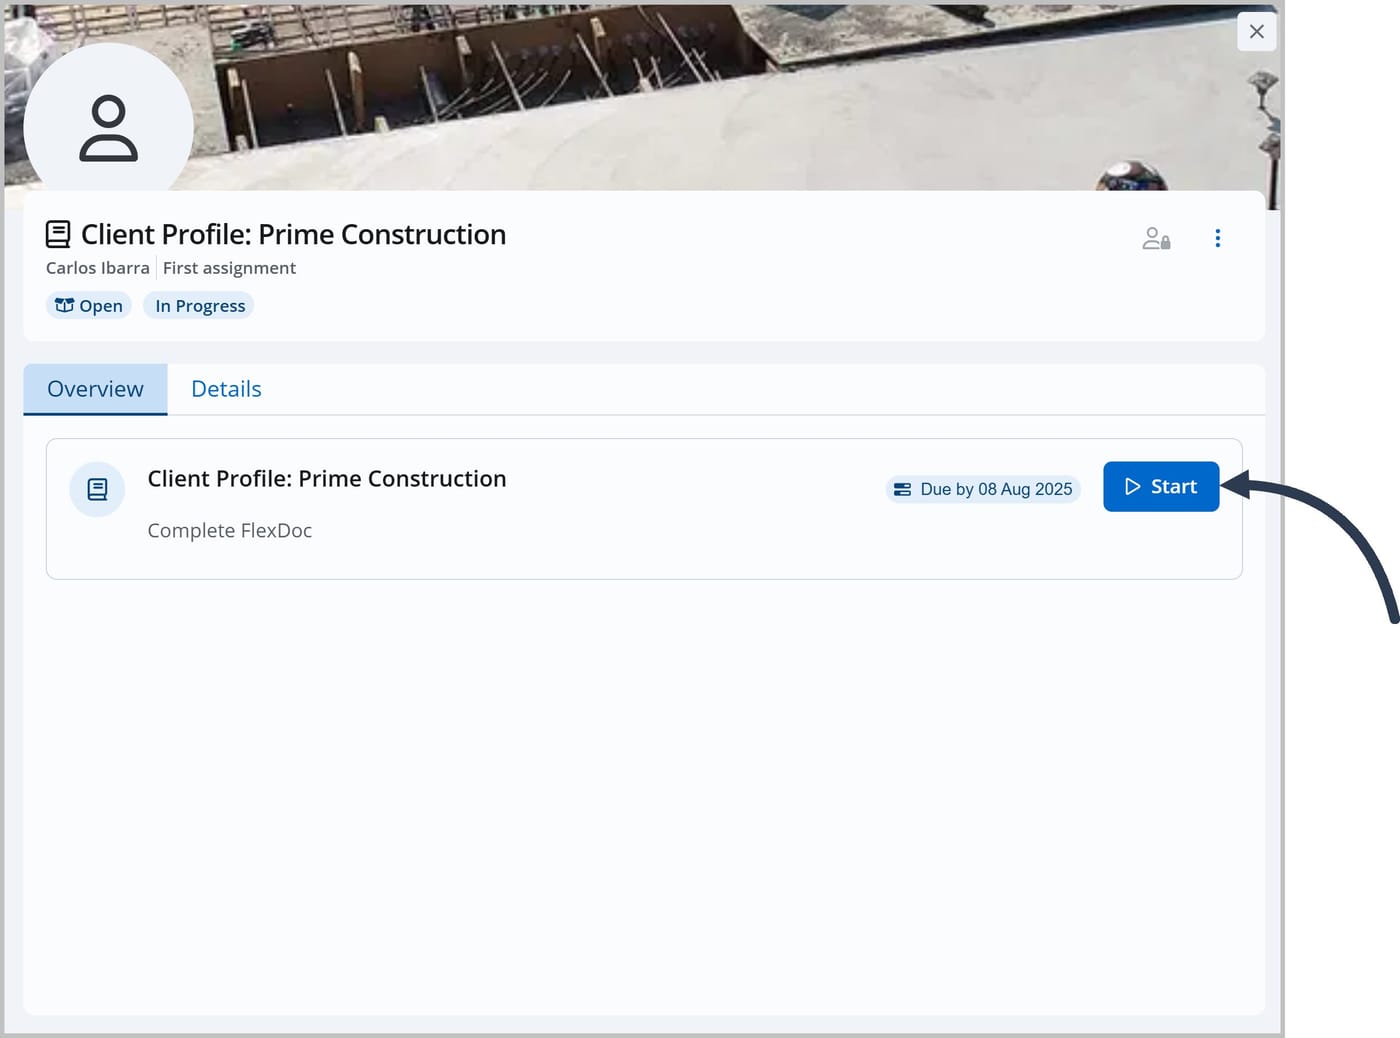Screen dimensions: 1400x1038
Task: Click the assignee name Carlos Ibarra
Action: 97,268
